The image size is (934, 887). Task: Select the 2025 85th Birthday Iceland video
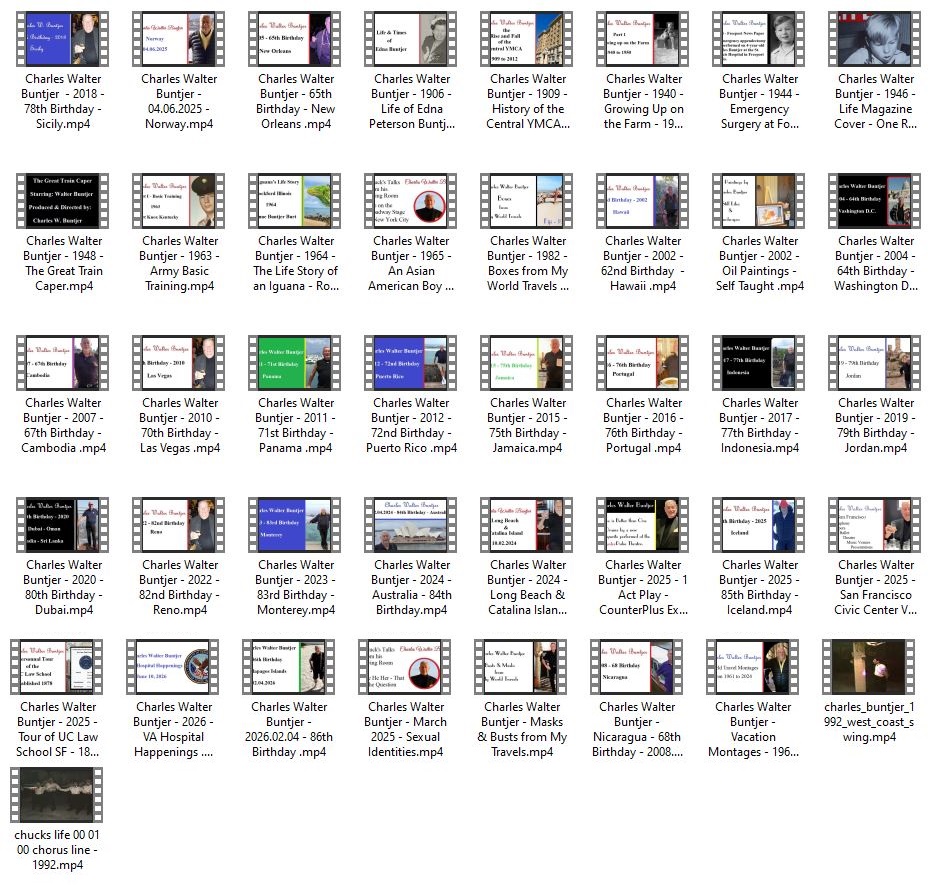pos(759,525)
